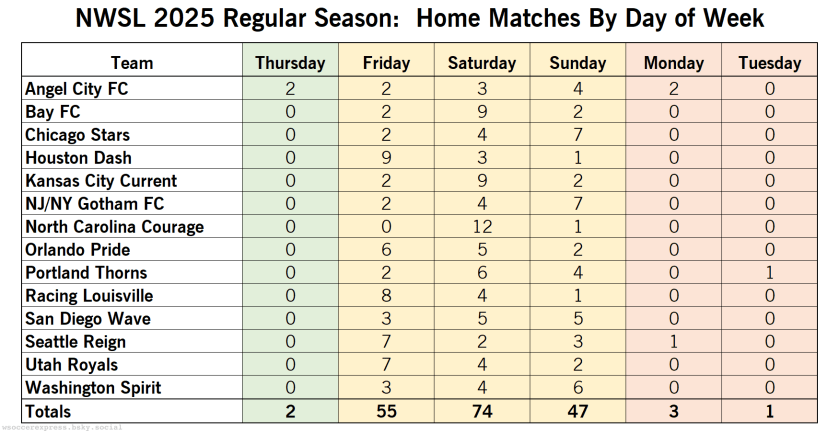Select the Angel City FC row label
Image resolution: width=839 pixels, height=431 pixels.
coord(77,89)
